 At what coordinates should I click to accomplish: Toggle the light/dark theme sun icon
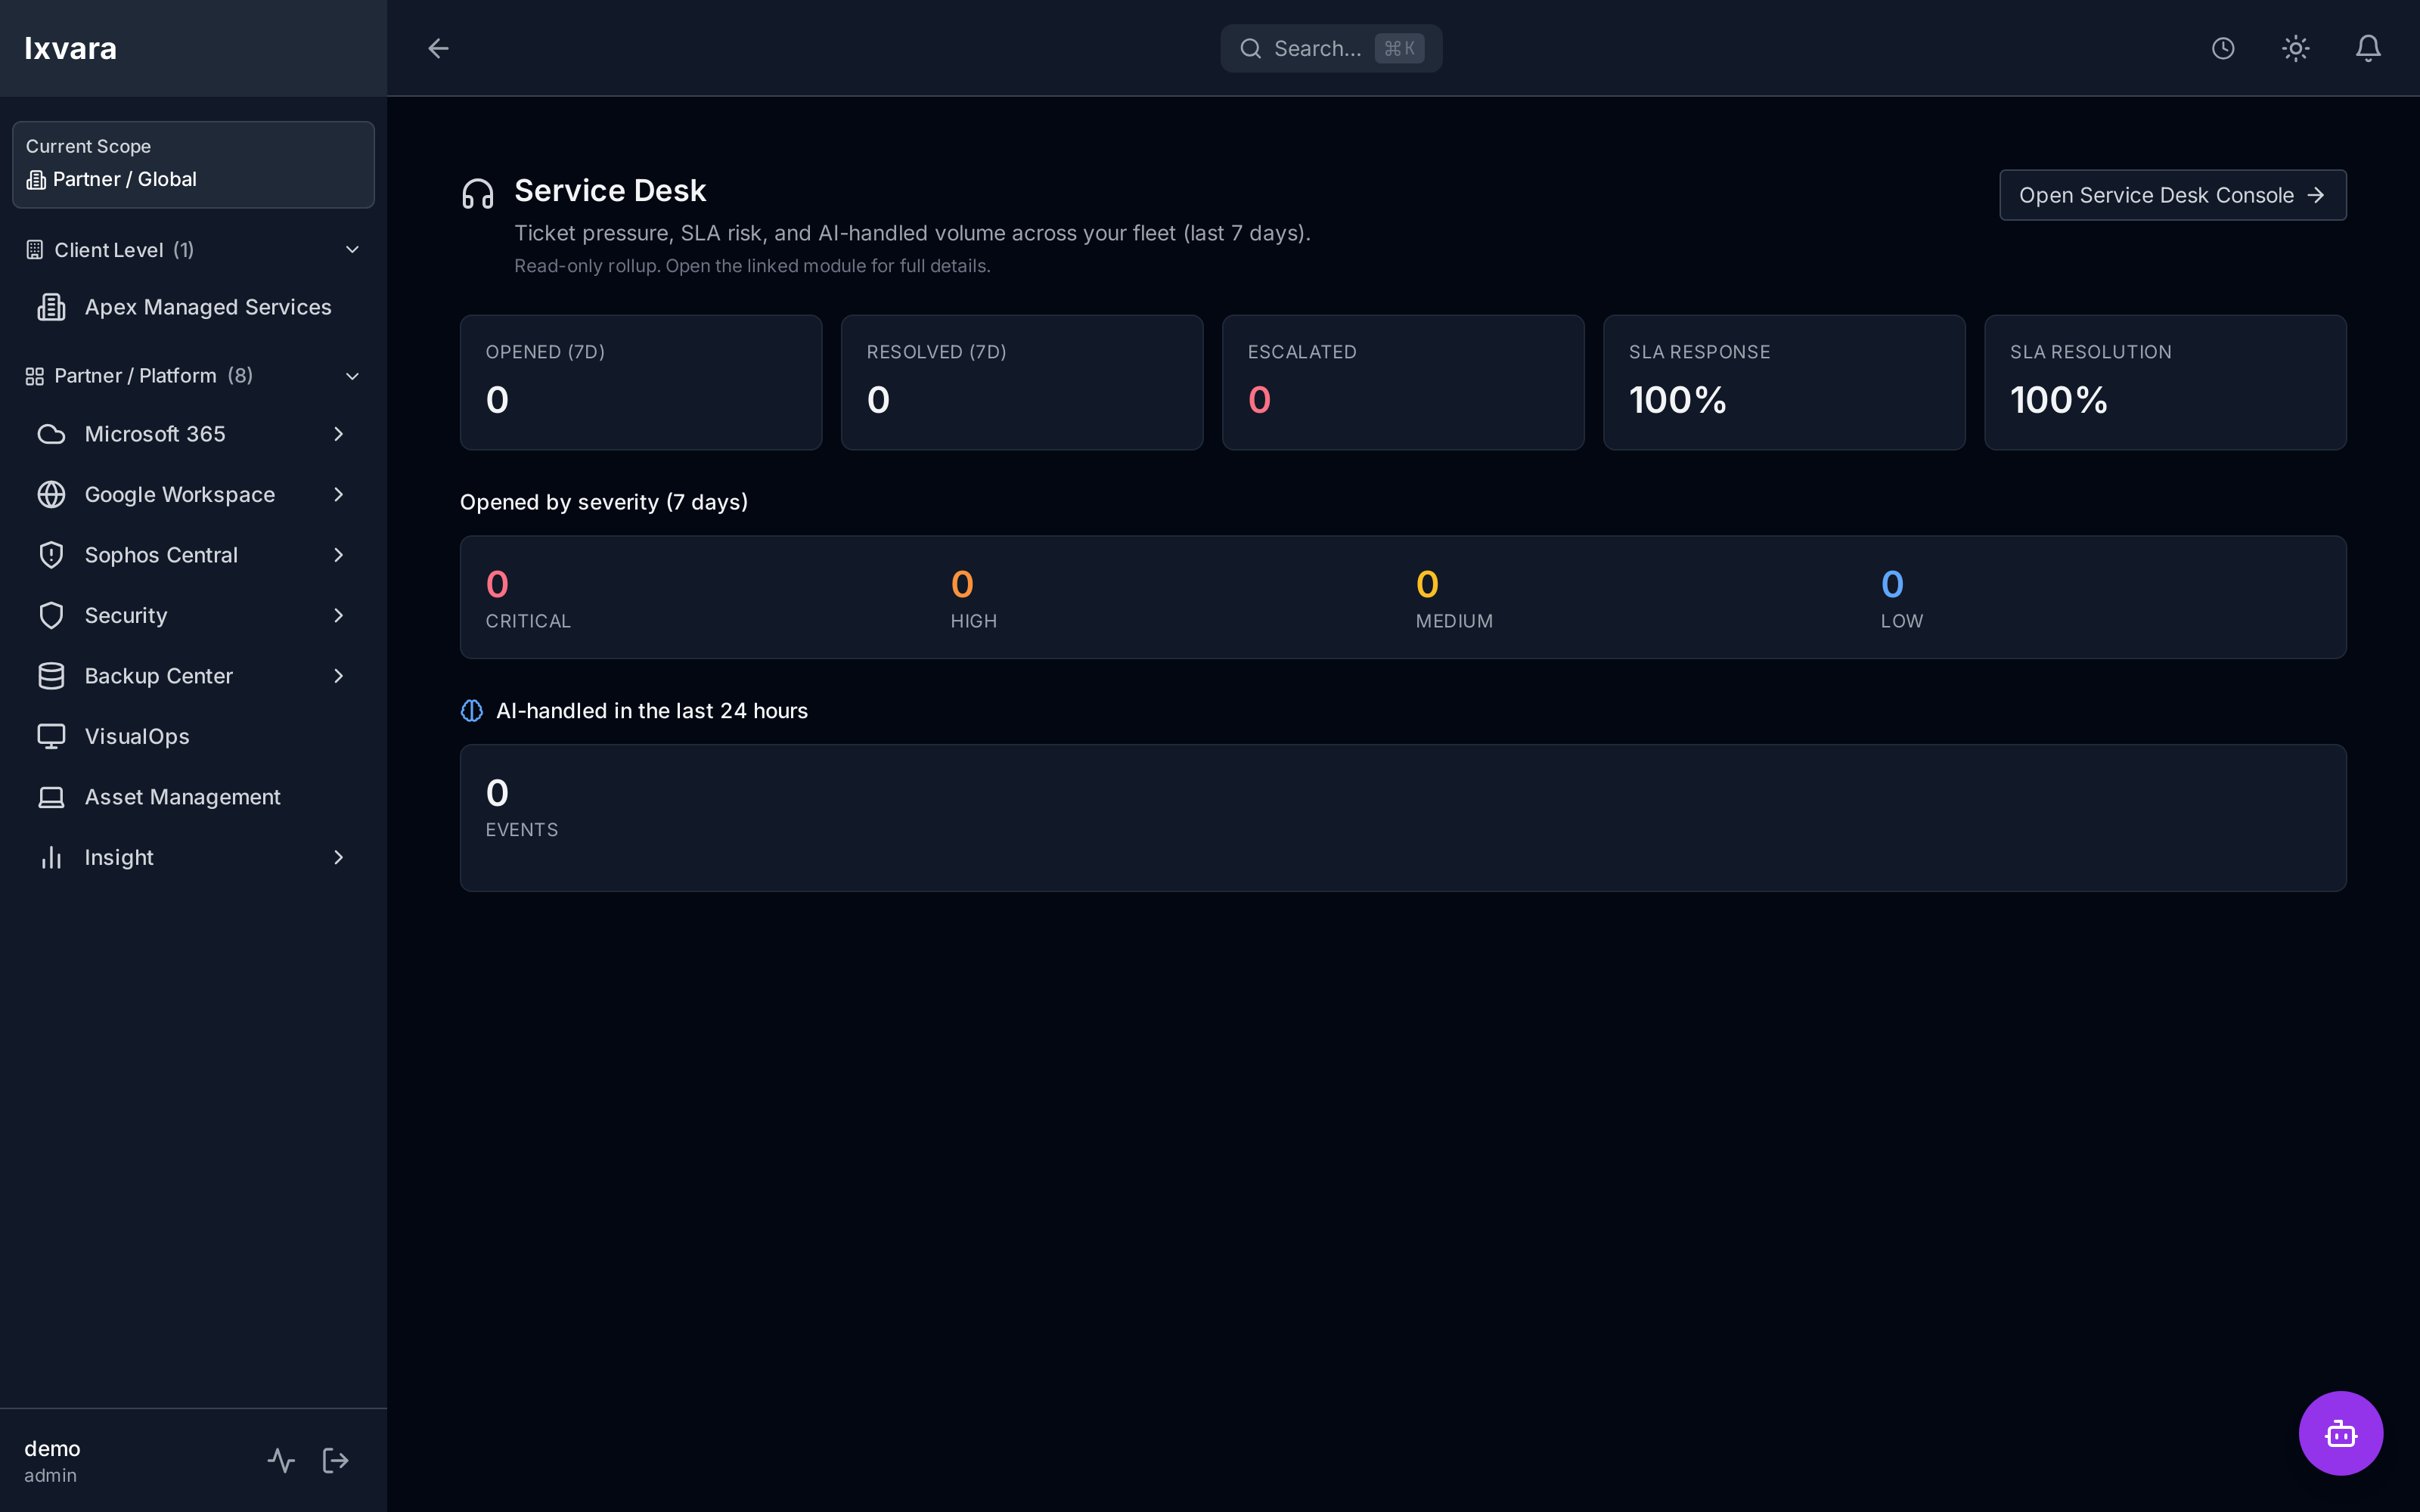(2295, 48)
